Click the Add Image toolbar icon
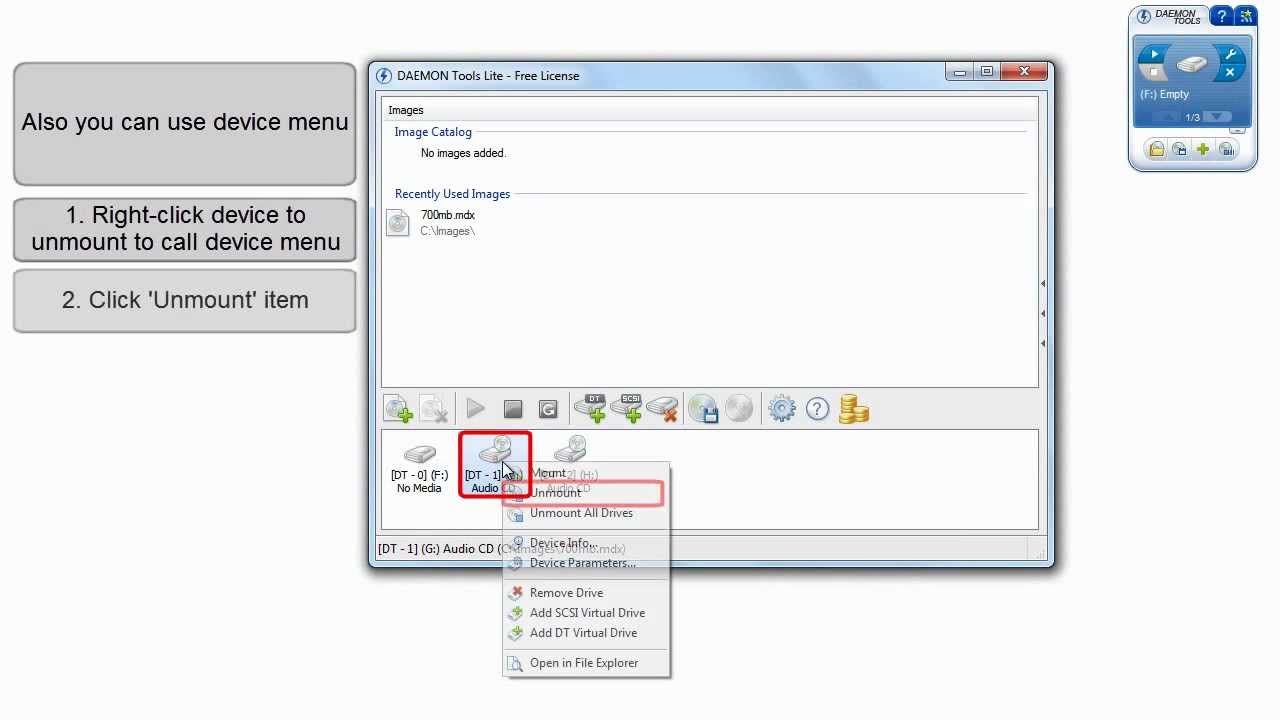Image resolution: width=1280 pixels, height=720 pixels. [x=398, y=409]
